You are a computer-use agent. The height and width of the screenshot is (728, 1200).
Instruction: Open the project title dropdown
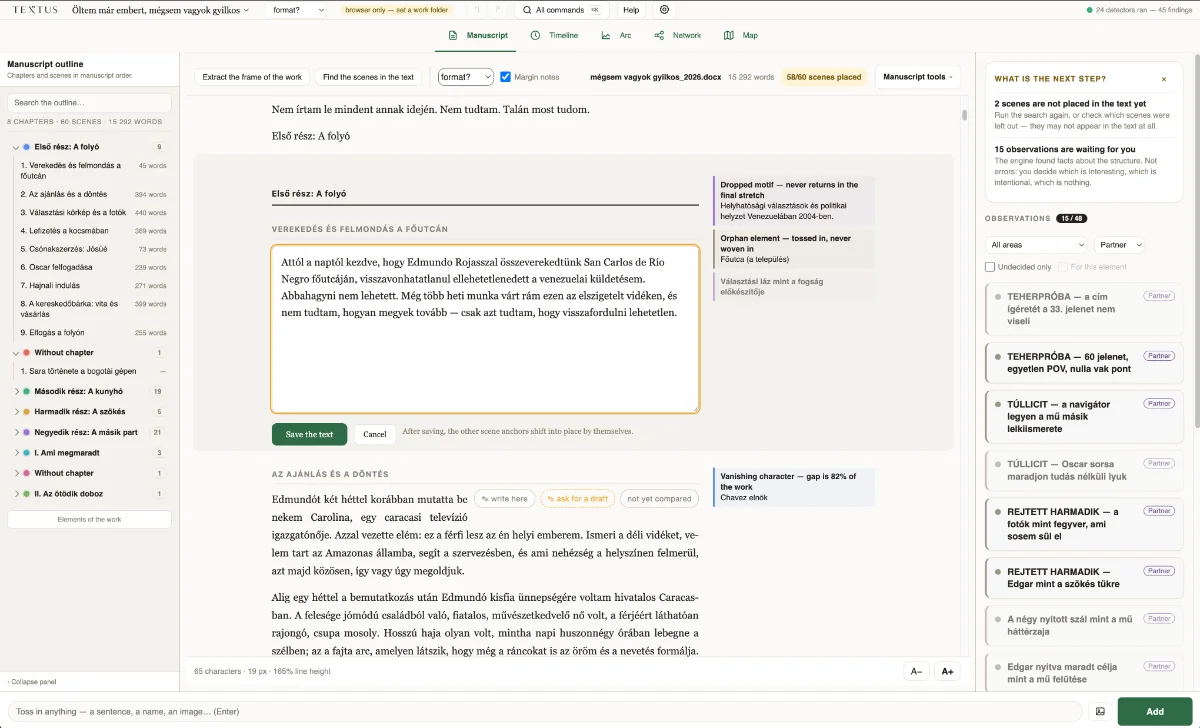point(161,10)
